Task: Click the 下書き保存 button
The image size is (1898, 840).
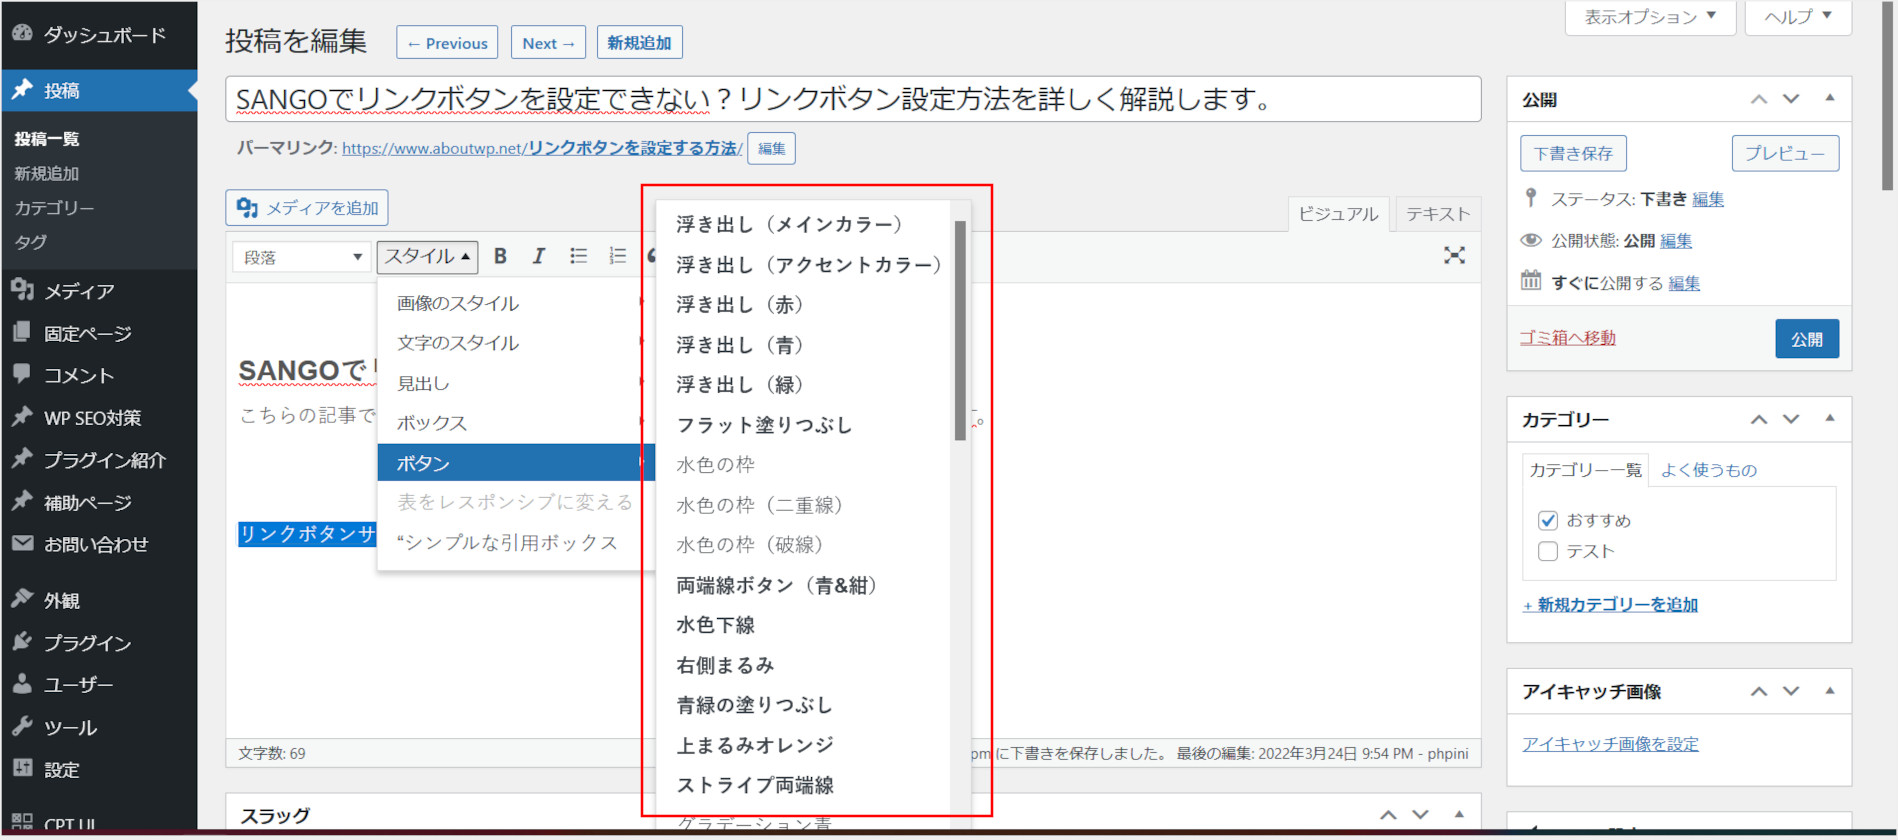Action: point(1573,153)
